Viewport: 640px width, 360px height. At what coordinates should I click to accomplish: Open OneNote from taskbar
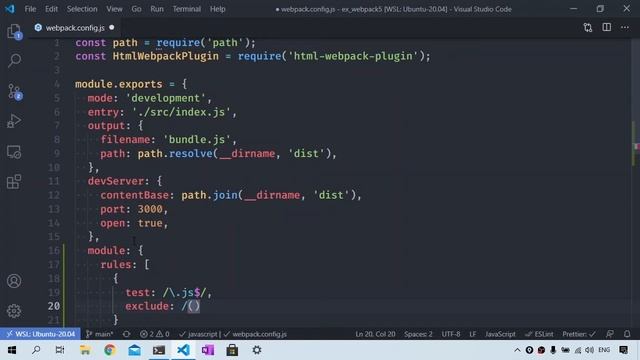(x=207, y=350)
